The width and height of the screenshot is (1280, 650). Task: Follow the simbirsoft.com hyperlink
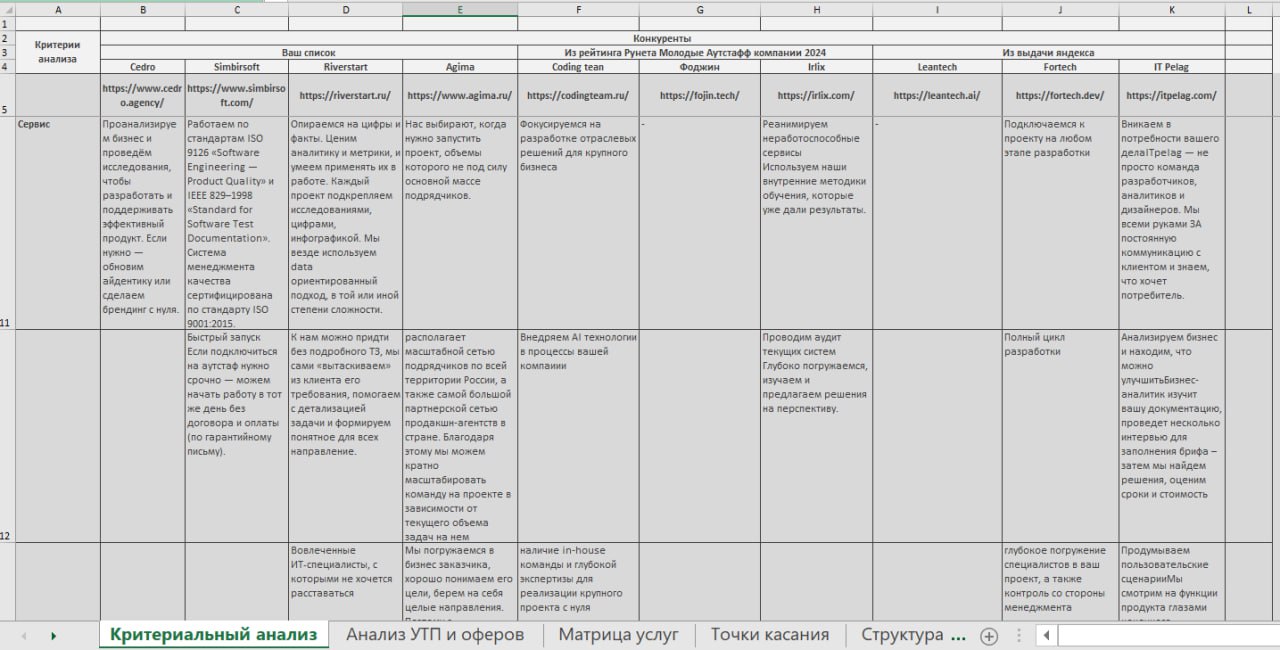click(x=236, y=95)
